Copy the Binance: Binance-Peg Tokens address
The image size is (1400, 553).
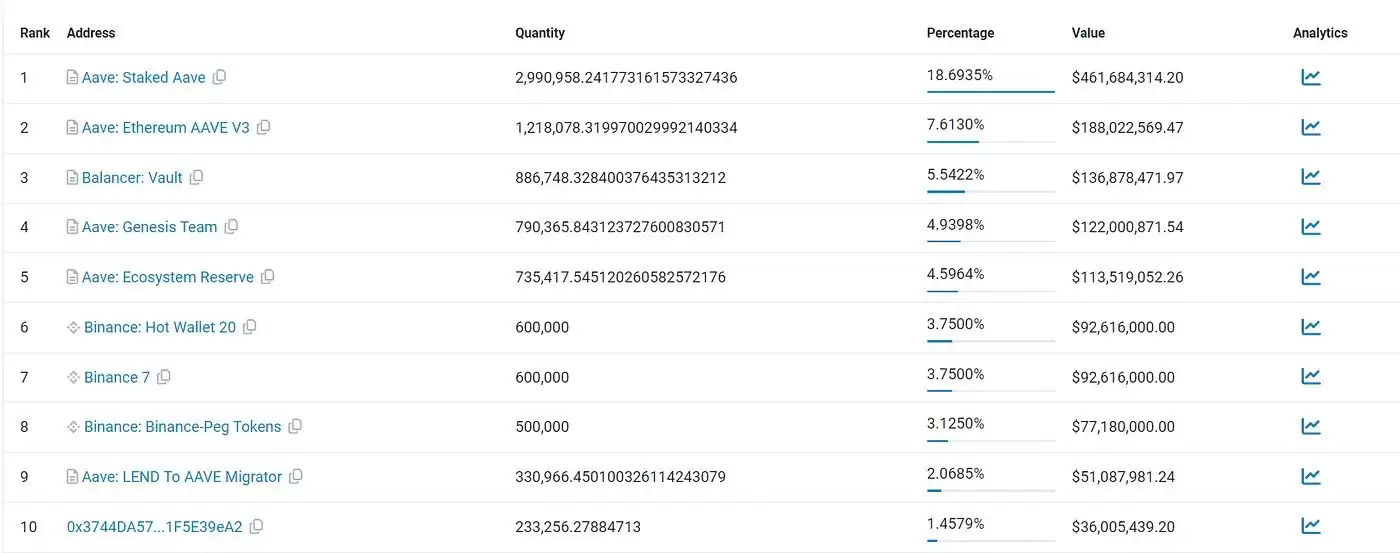[295, 427]
